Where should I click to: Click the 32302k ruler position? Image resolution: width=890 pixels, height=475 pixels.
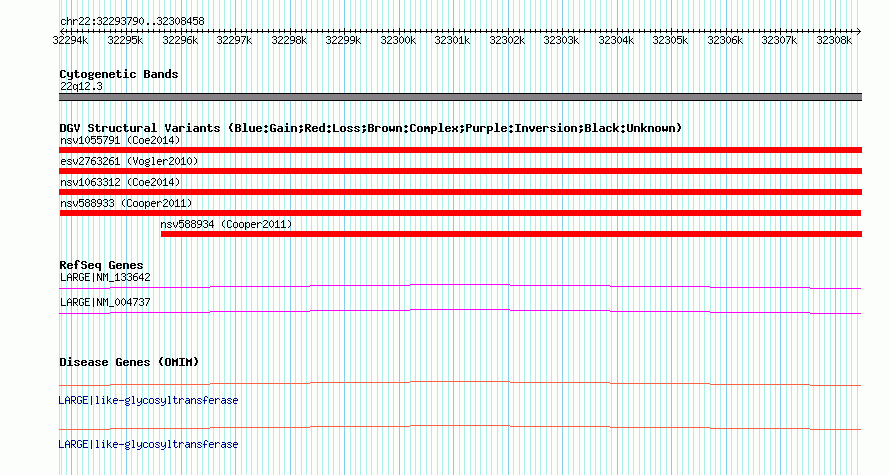507,40
